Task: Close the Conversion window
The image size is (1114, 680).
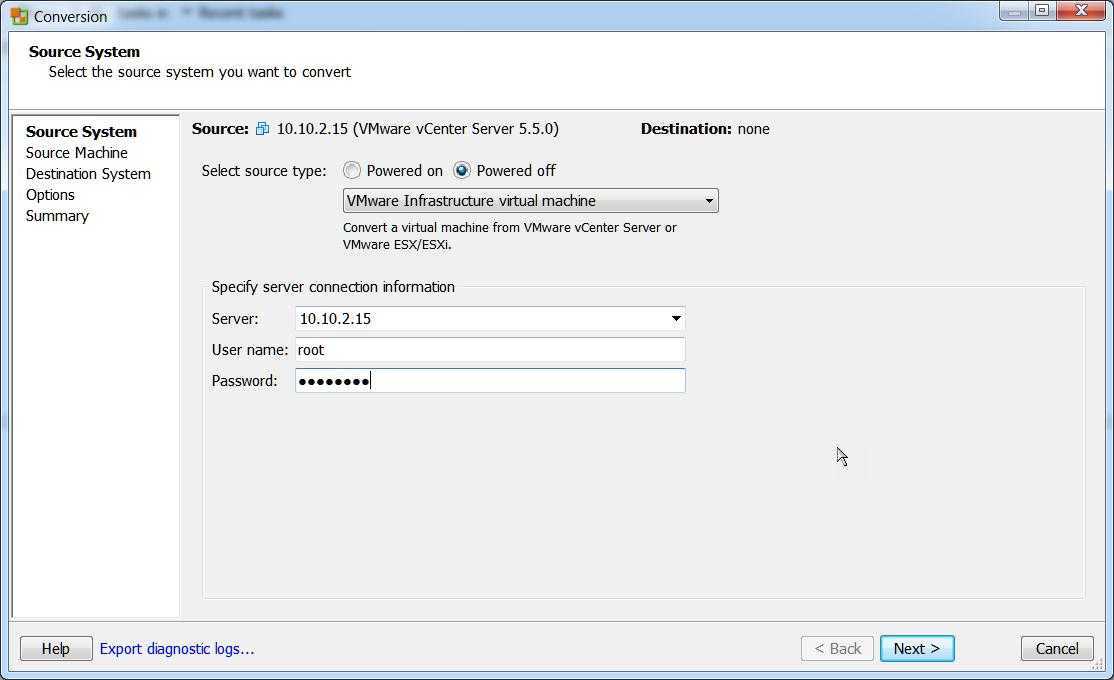Action: 1081,10
